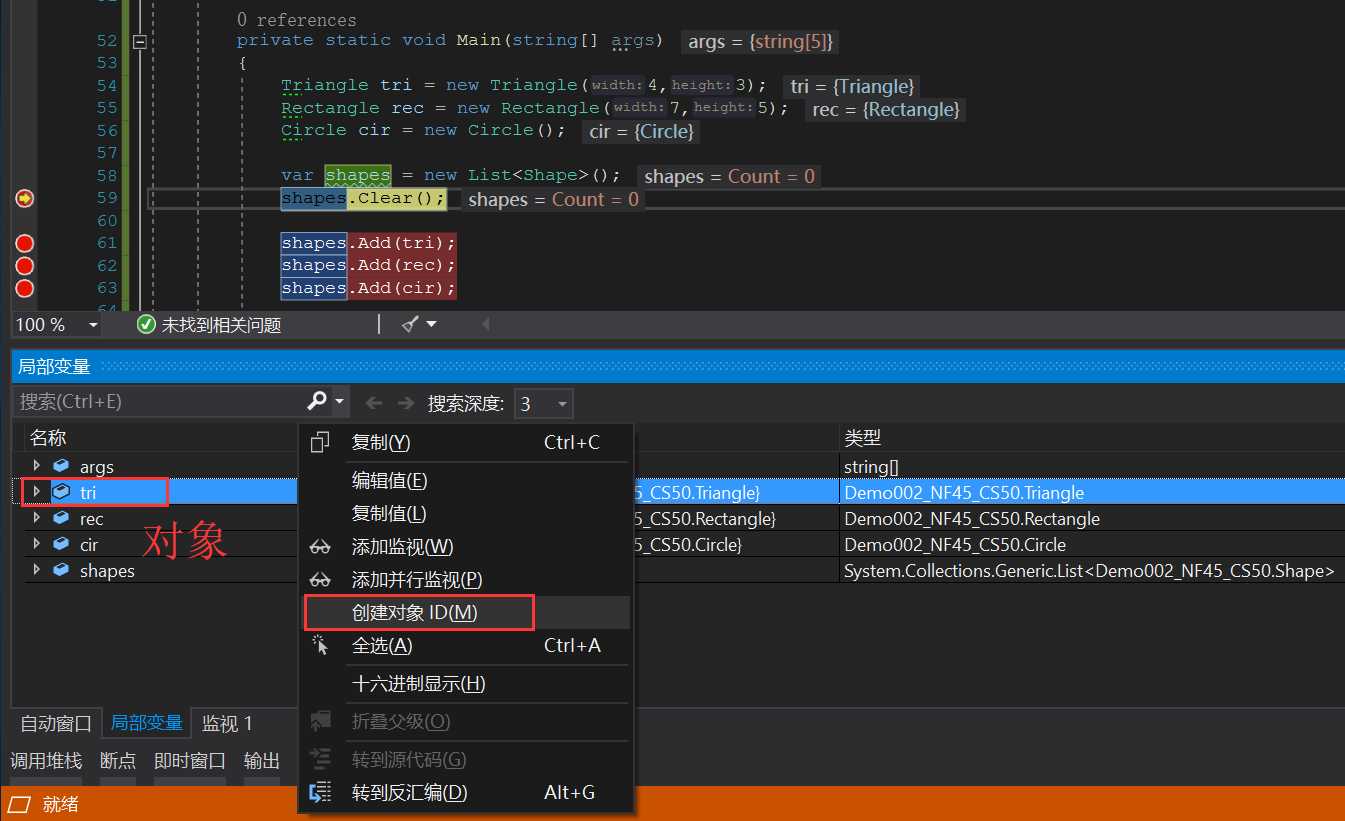
Task: Choose 复制(Y) from the context menu
Action: tap(466, 442)
